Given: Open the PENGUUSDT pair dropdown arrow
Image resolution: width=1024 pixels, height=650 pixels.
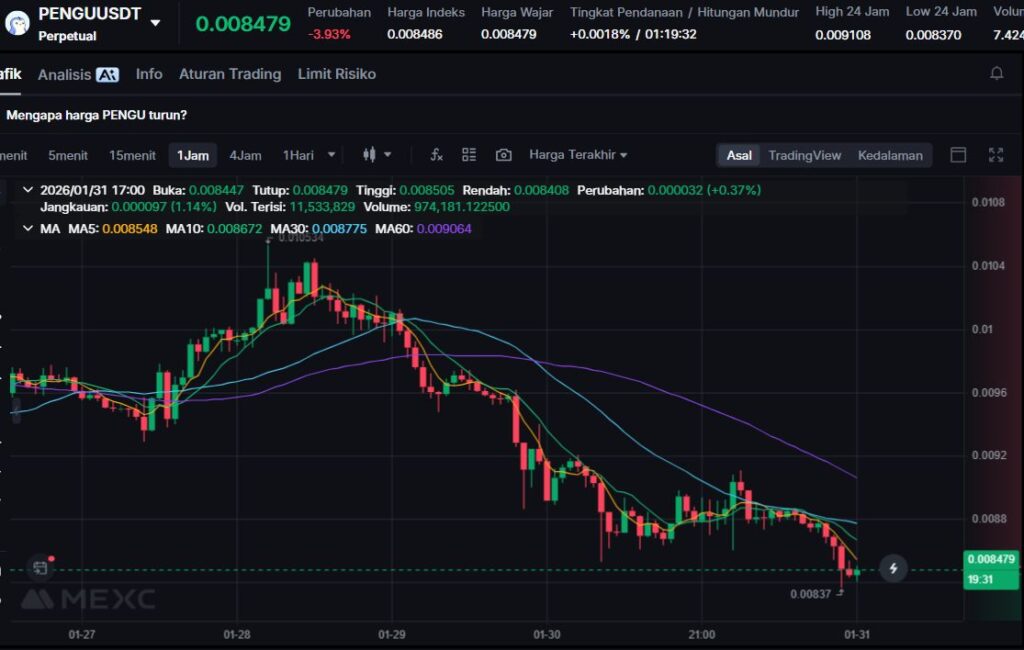Looking at the screenshot, I should click(155, 22).
